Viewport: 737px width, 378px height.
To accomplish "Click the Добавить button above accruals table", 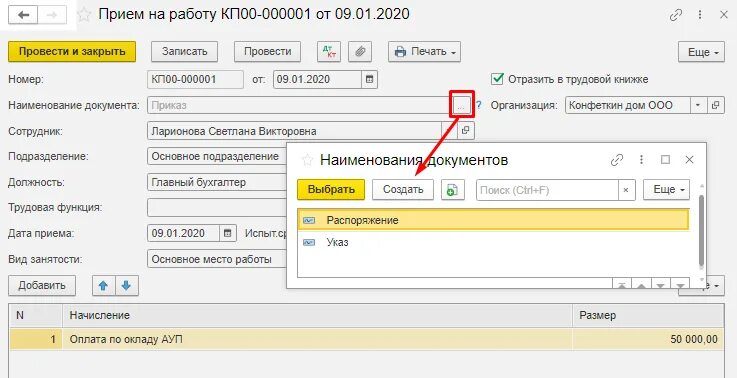I will tap(42, 285).
